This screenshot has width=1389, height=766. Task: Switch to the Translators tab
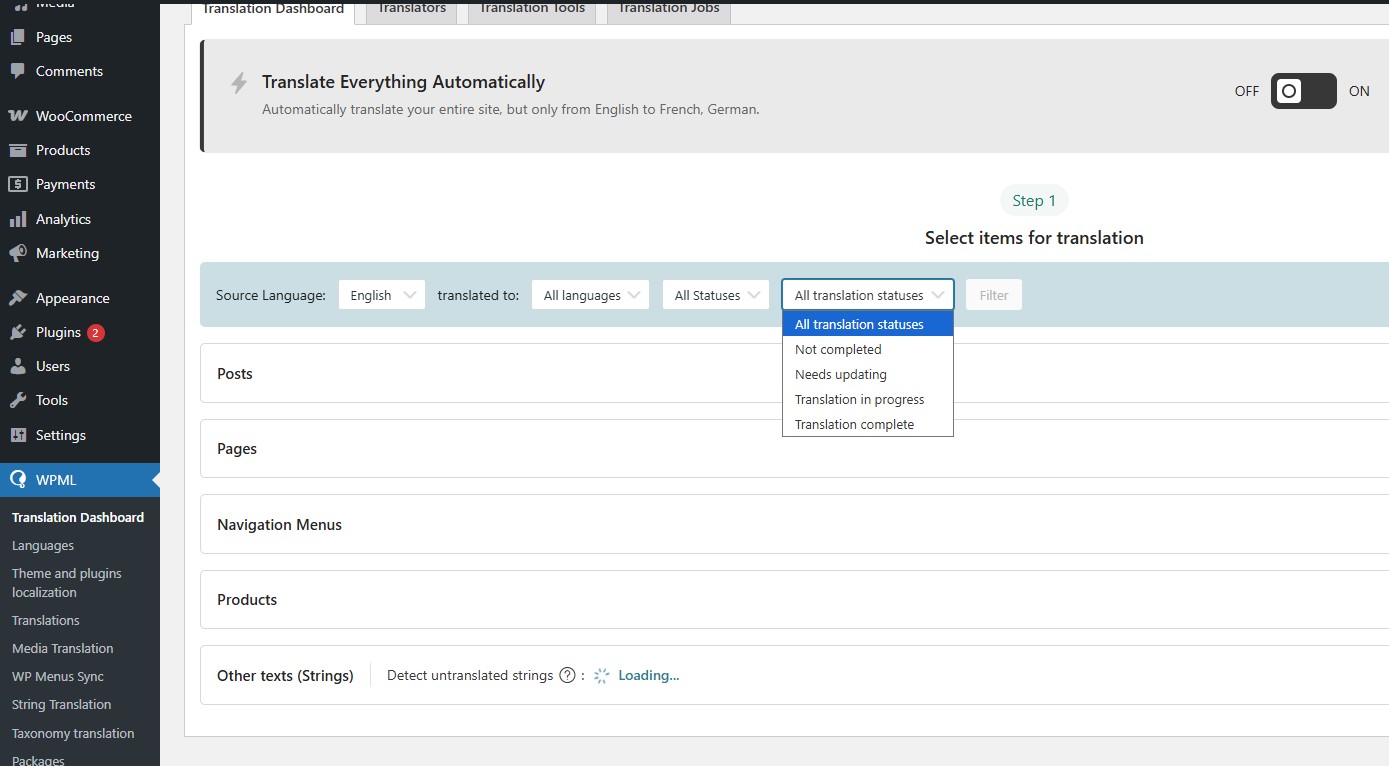tap(411, 9)
